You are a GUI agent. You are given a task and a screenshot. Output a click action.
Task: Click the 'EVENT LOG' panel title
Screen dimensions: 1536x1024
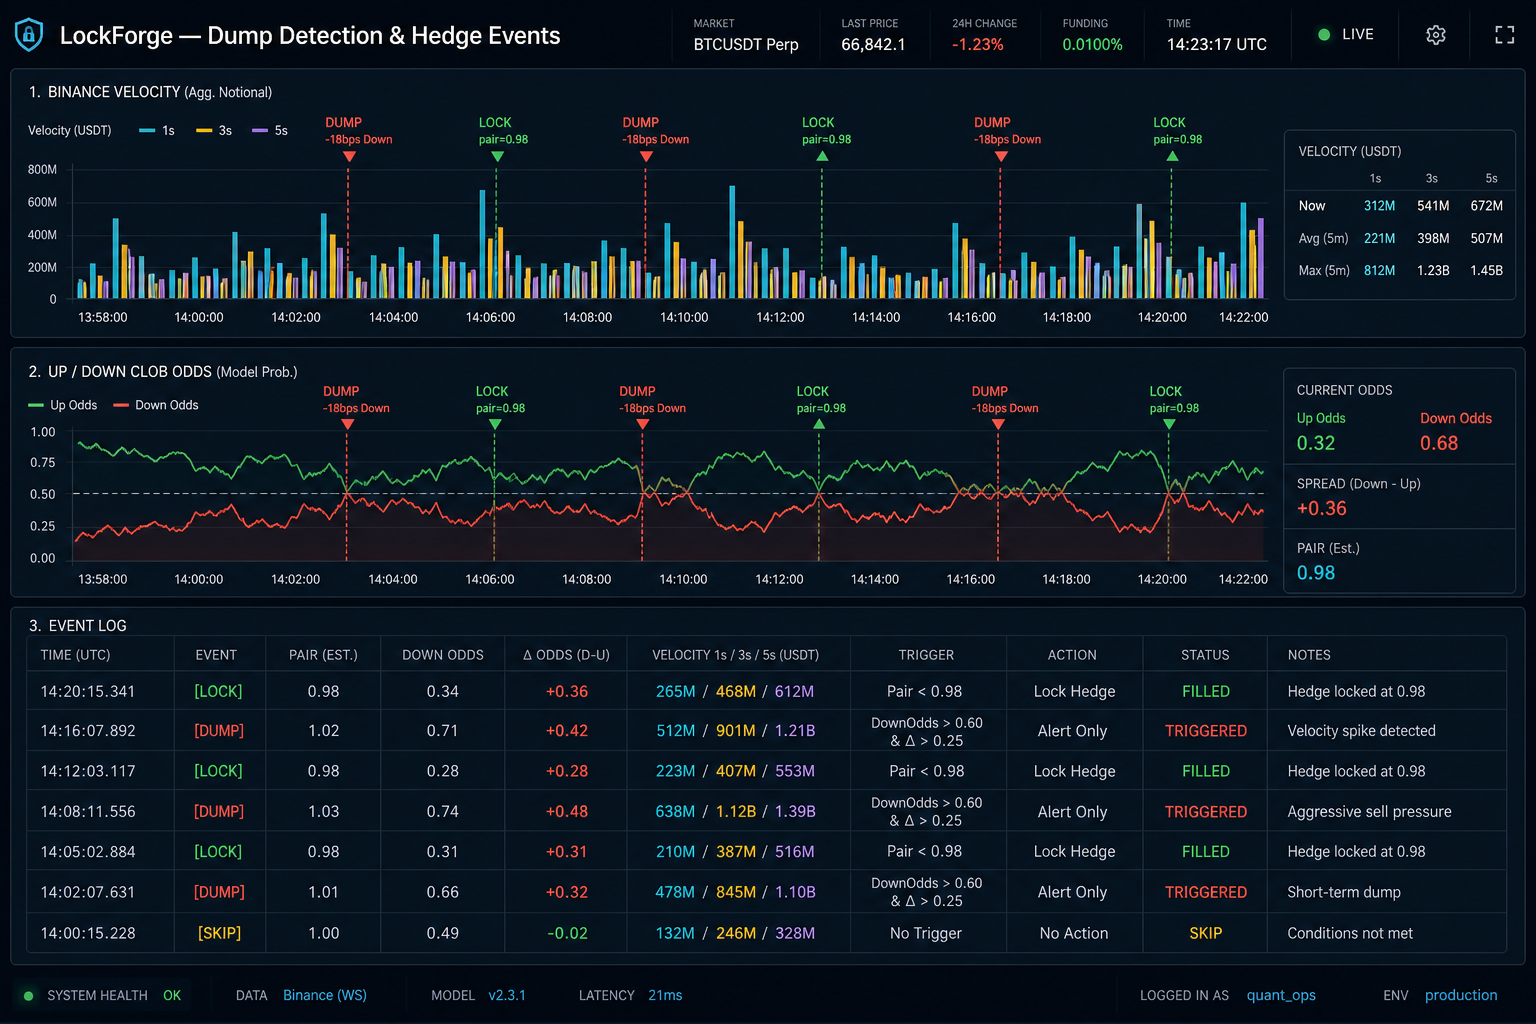[x=78, y=626]
